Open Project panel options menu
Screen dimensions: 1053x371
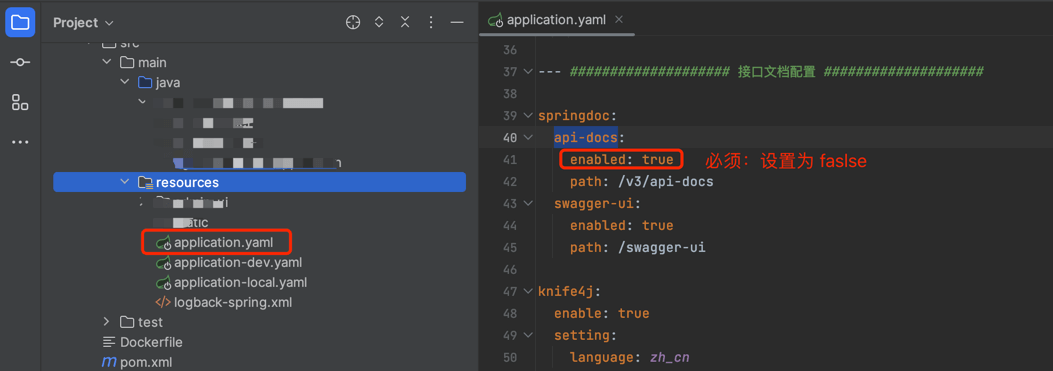click(431, 23)
